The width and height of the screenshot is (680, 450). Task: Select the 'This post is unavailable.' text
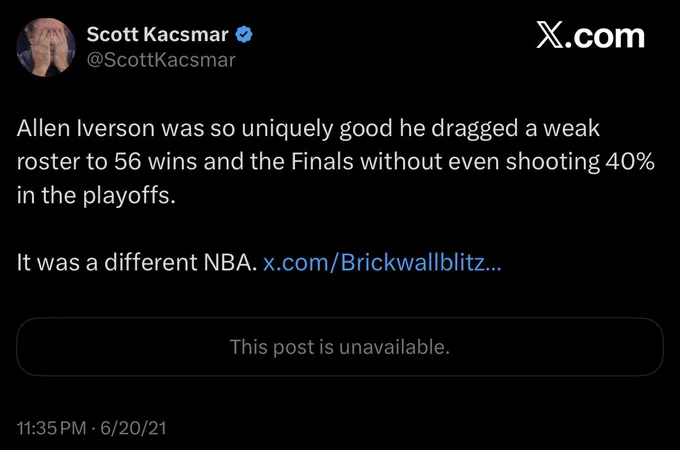(340, 347)
